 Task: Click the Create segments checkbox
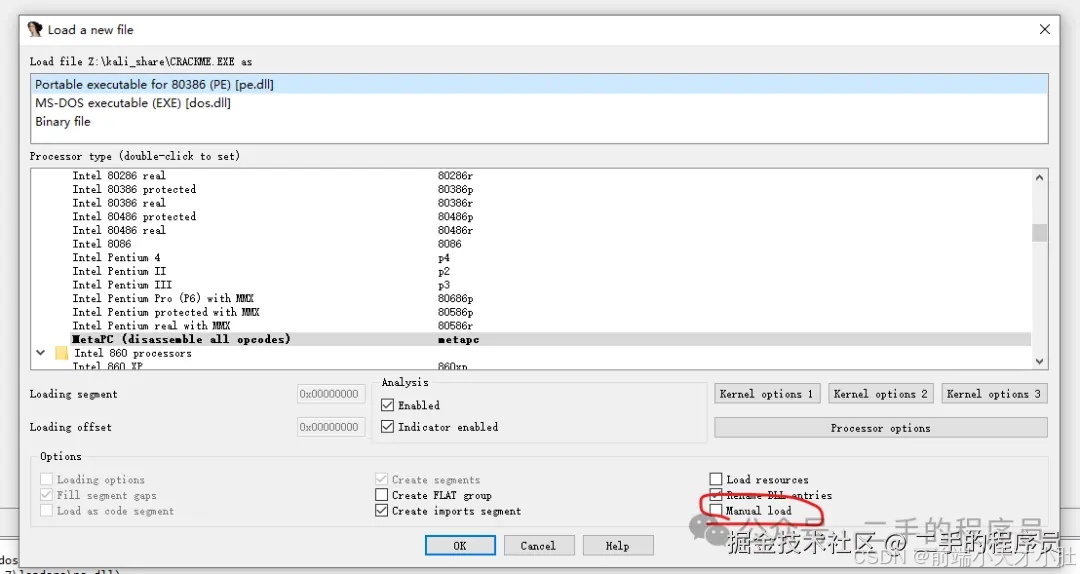(x=382, y=479)
